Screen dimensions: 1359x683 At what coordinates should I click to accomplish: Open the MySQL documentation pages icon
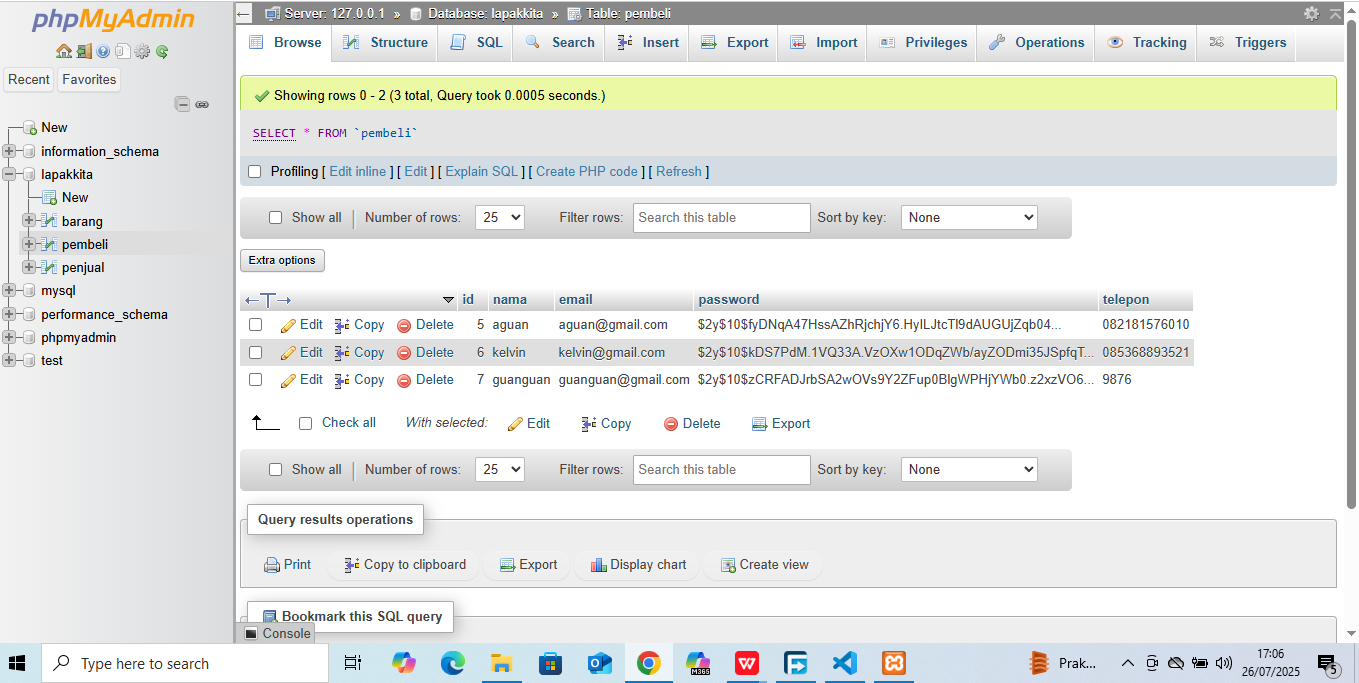point(122,51)
